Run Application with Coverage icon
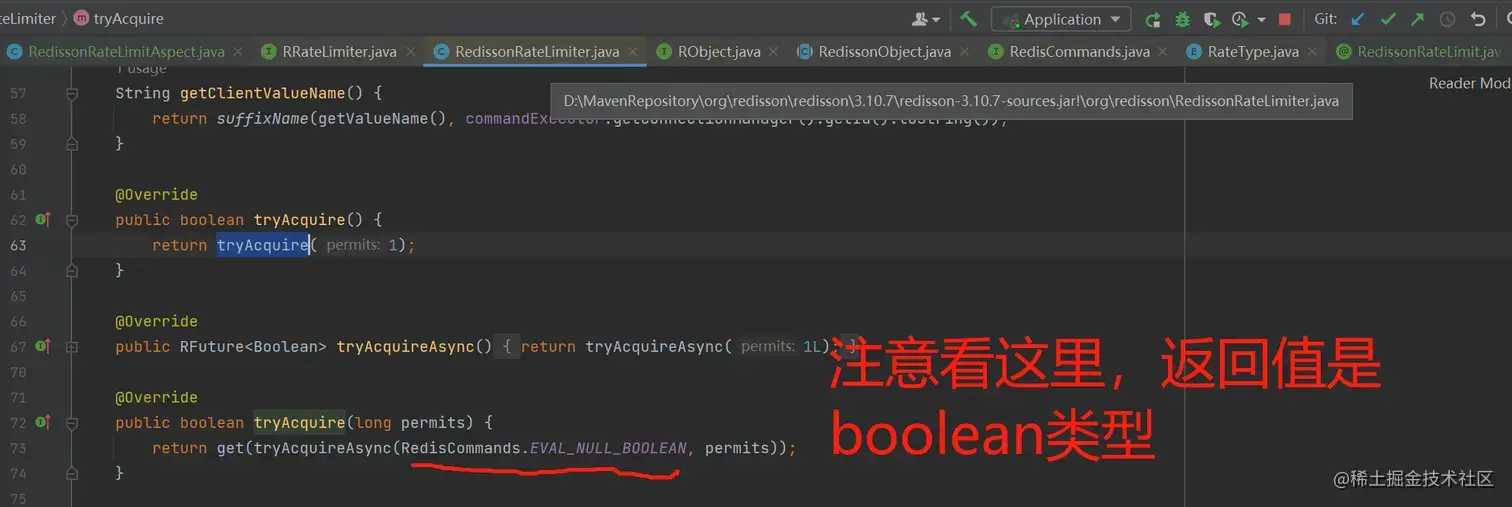Viewport: 1512px width, 507px height. [1211, 19]
